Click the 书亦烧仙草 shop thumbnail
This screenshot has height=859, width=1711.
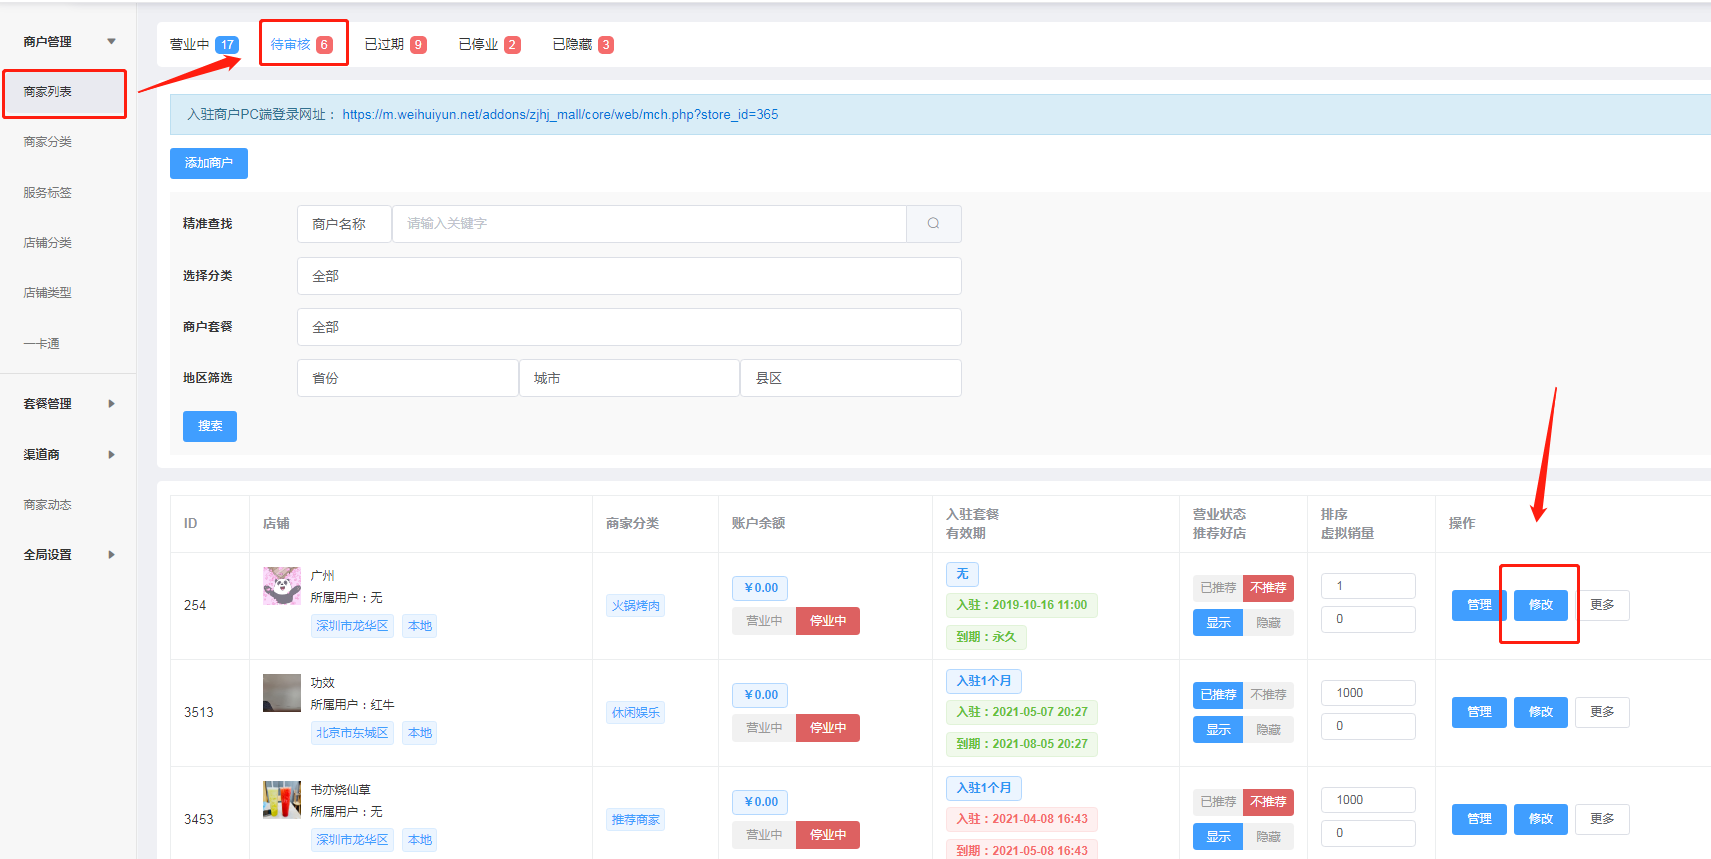point(282,800)
